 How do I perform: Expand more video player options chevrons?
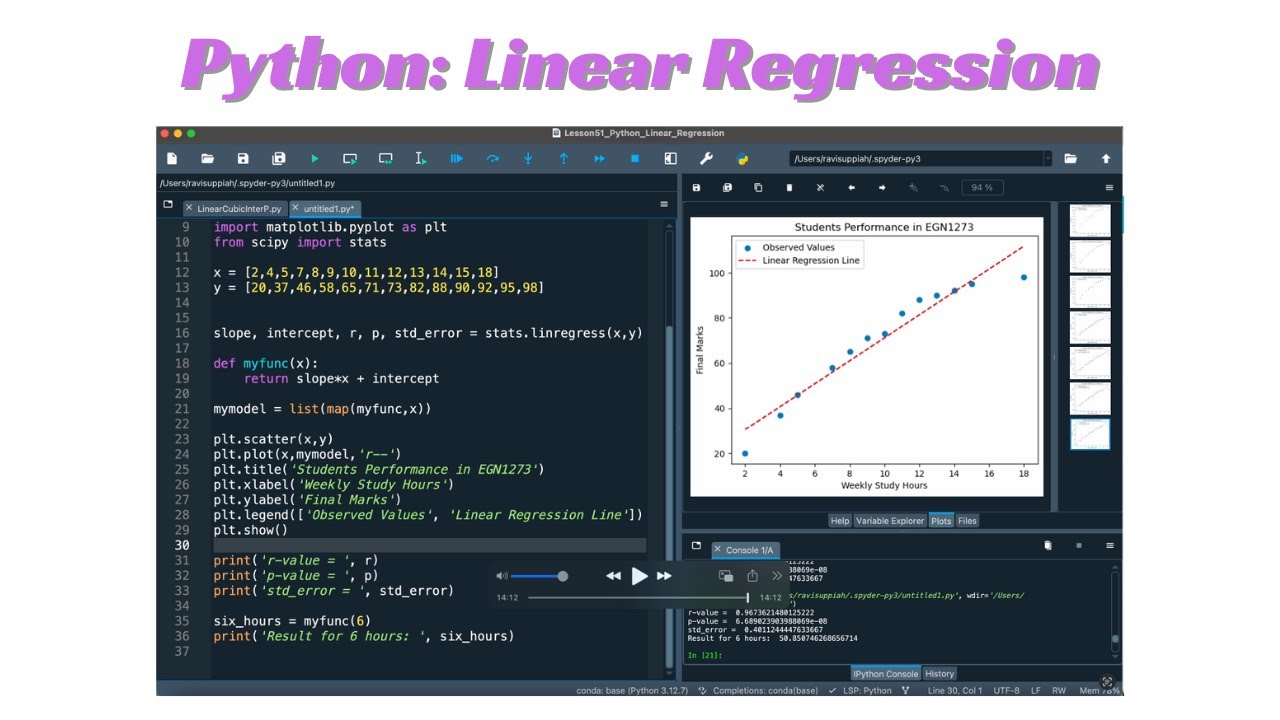(777, 576)
